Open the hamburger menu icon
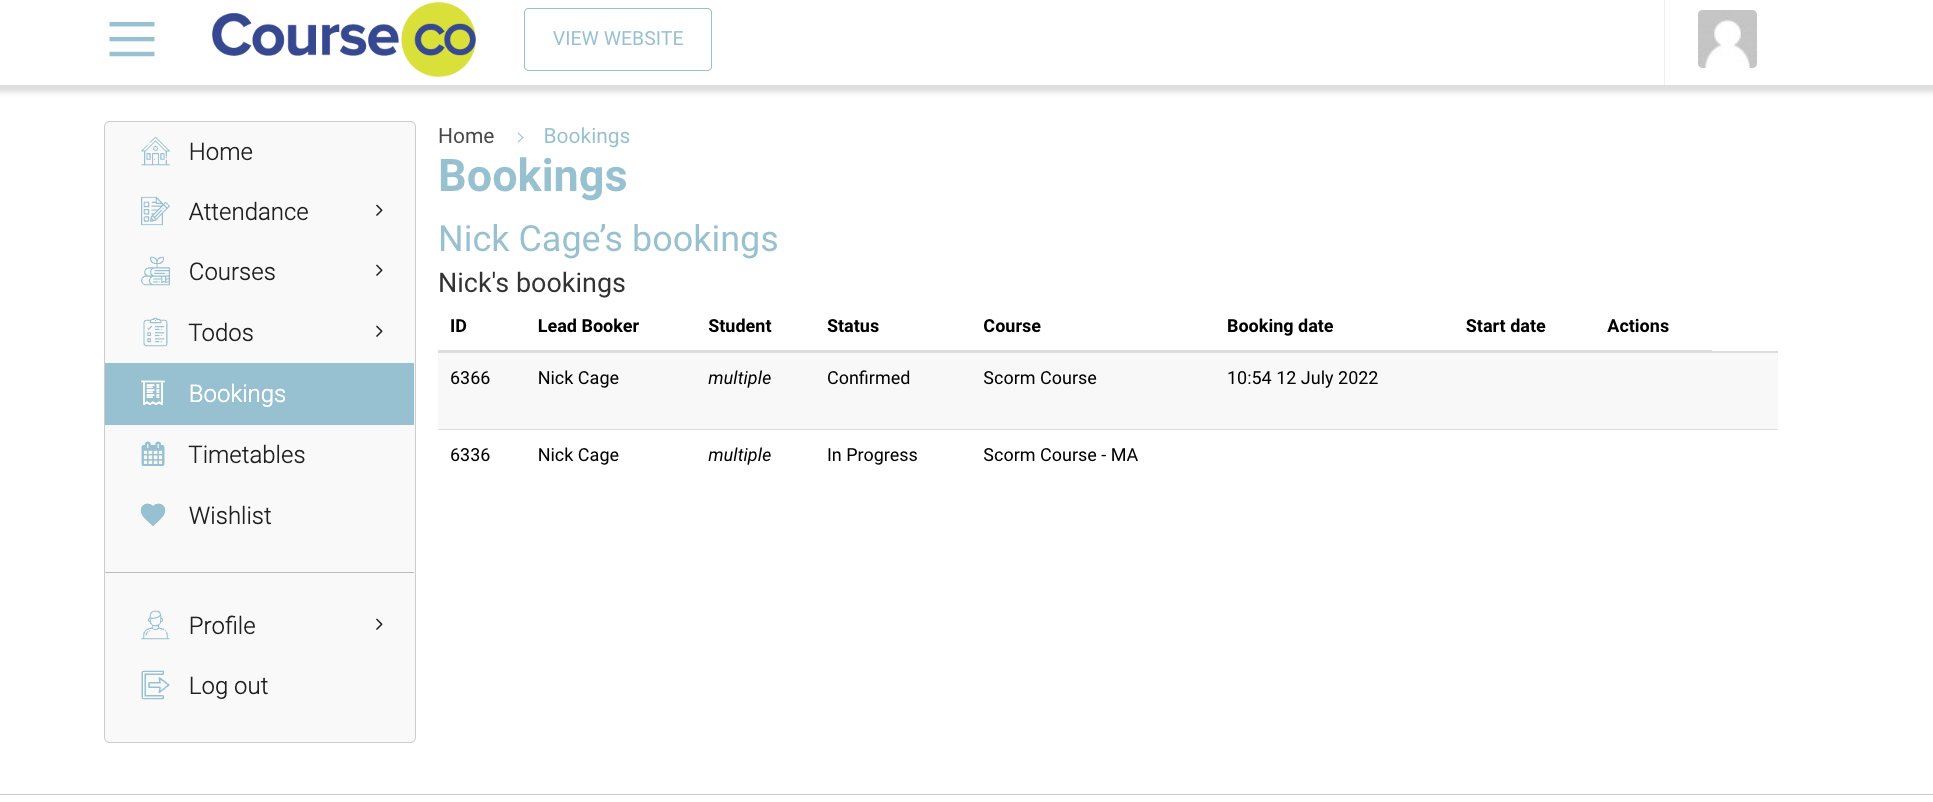 coord(132,39)
